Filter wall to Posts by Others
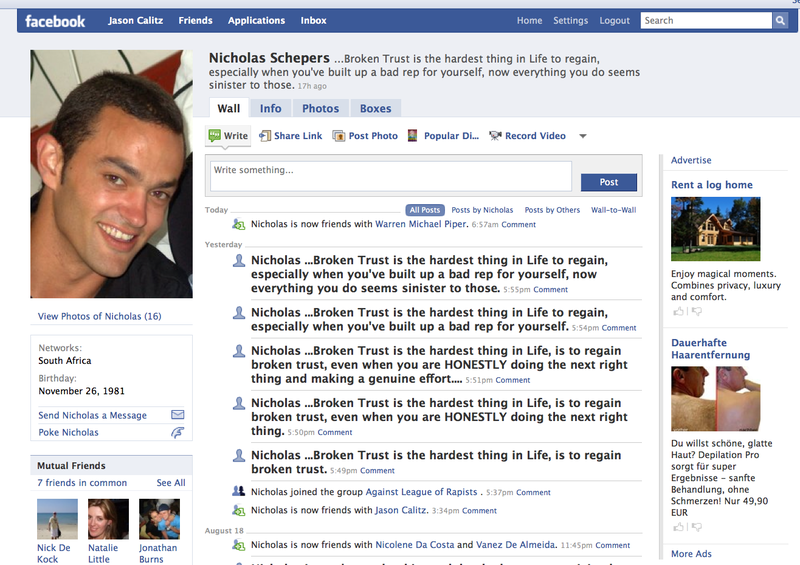 [552, 210]
